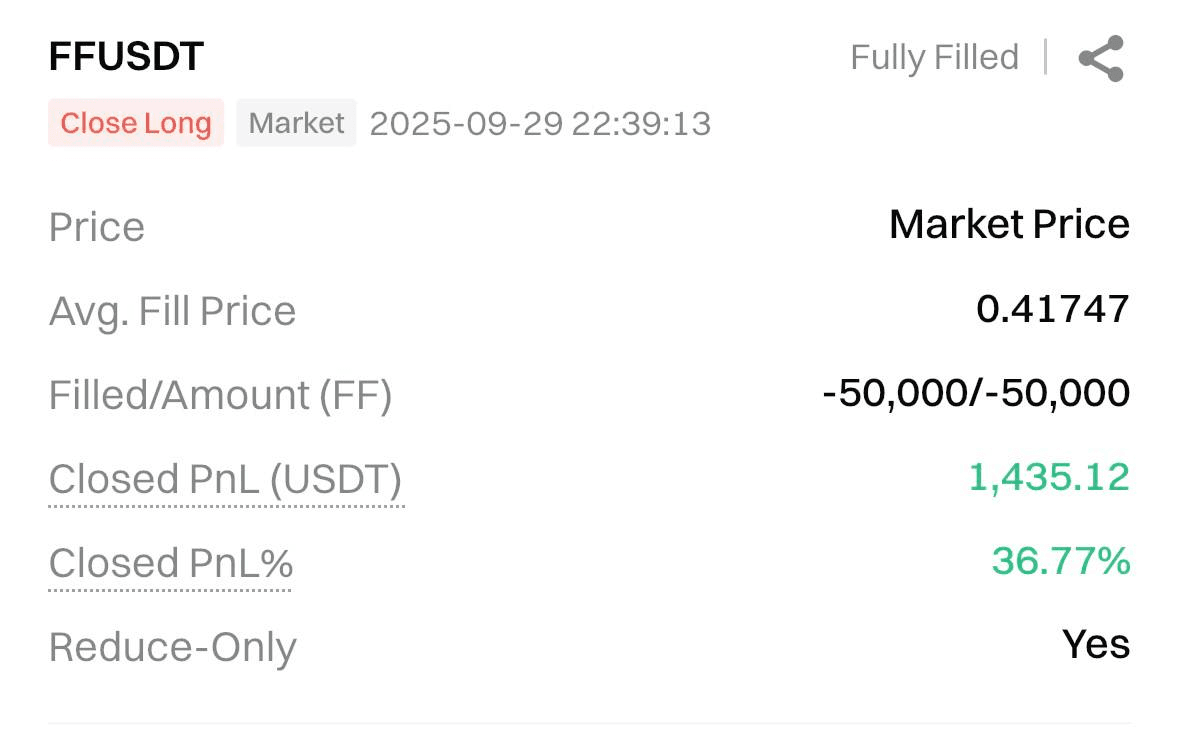Select the Avg. Fill Price value 0.41747
This screenshot has width=1179, height=735.
1053,309
